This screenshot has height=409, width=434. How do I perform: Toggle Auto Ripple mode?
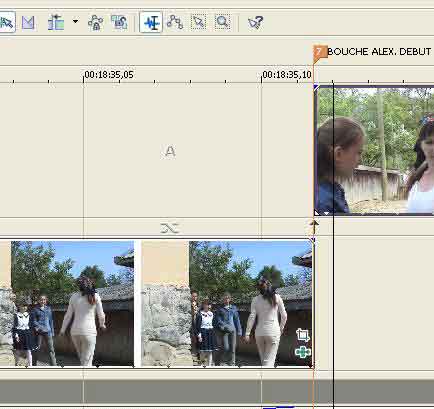click(56, 22)
